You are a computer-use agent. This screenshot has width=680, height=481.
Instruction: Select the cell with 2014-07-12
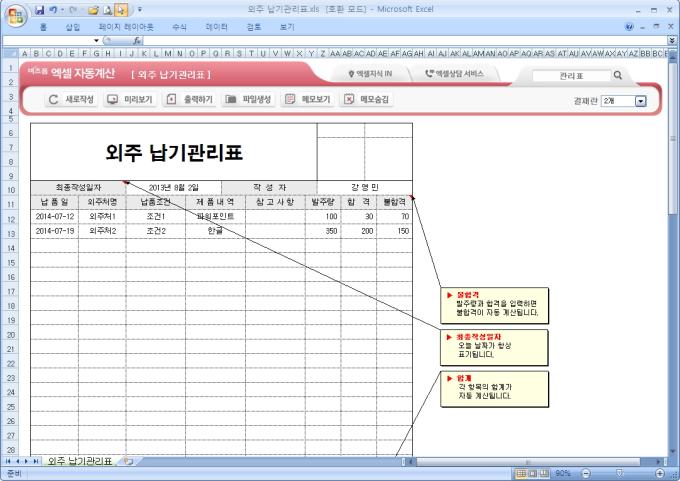55,216
